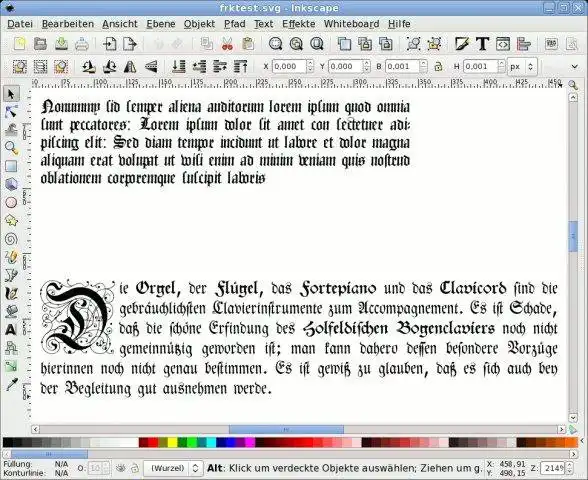Click the Save document icon
This screenshot has width=588, height=480.
click(61, 44)
